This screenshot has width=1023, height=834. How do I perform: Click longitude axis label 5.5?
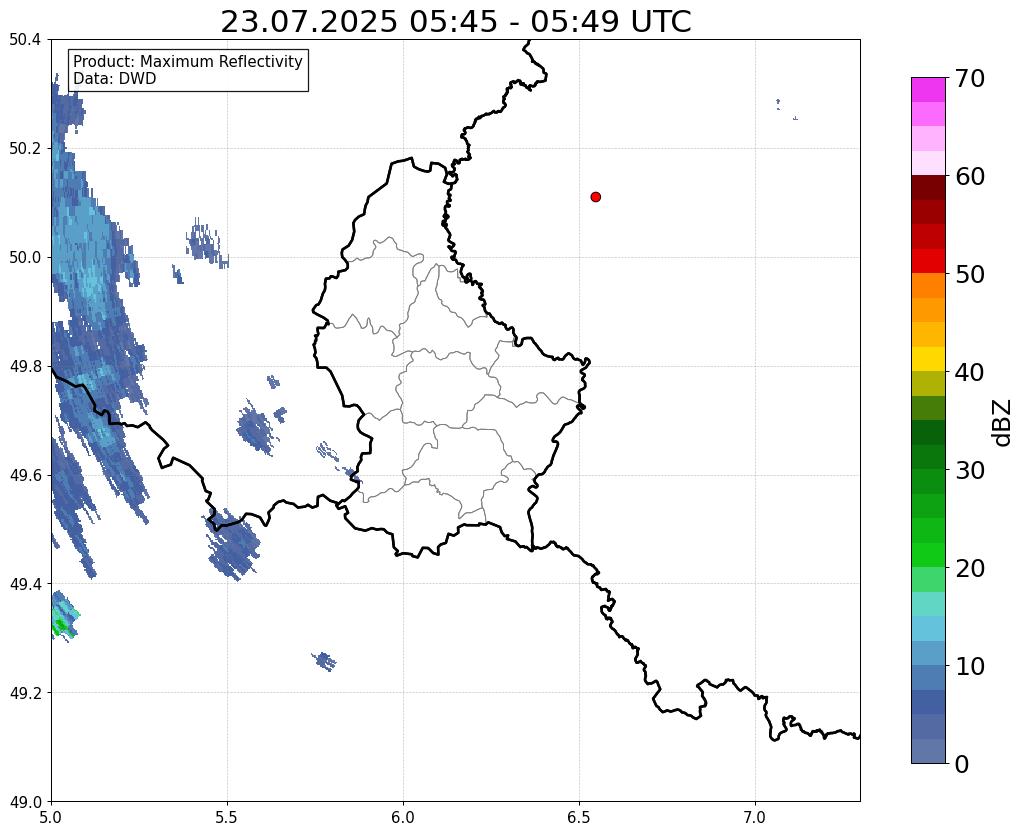227,818
